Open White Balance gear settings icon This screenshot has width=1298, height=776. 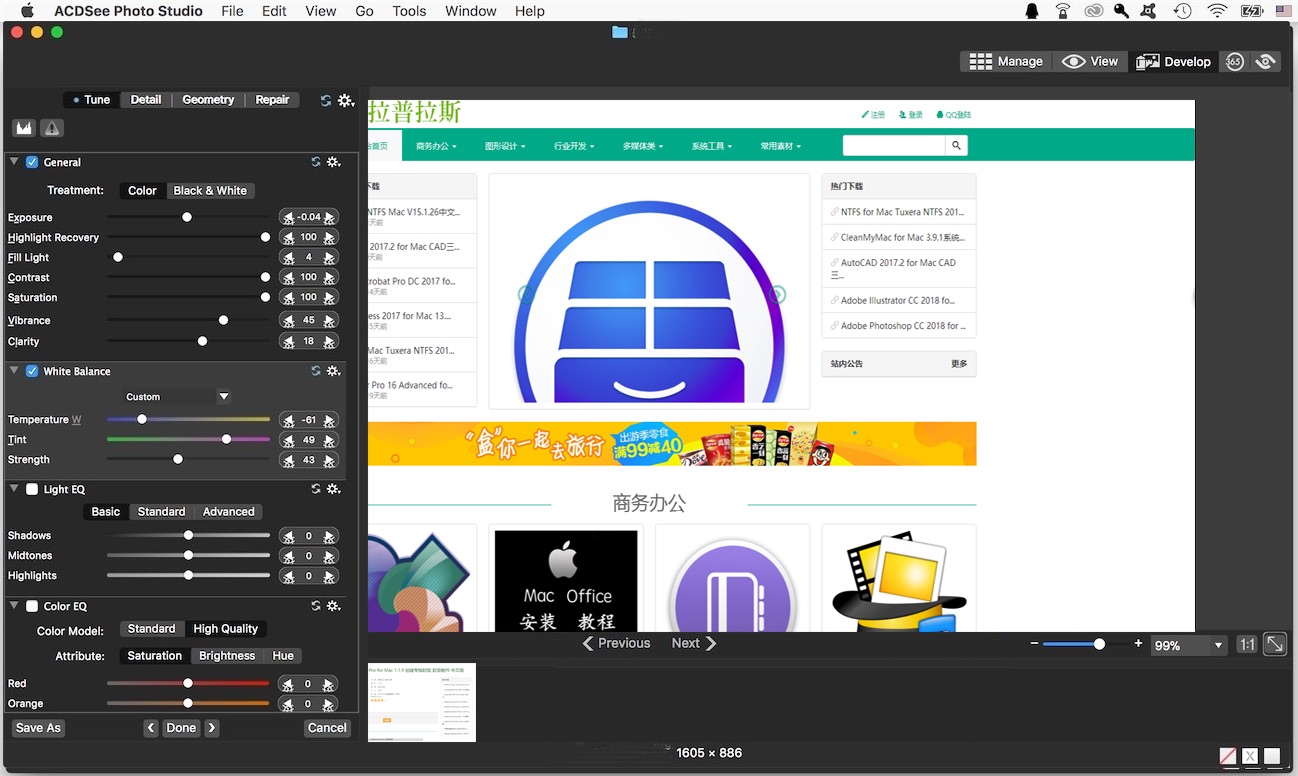coord(334,371)
